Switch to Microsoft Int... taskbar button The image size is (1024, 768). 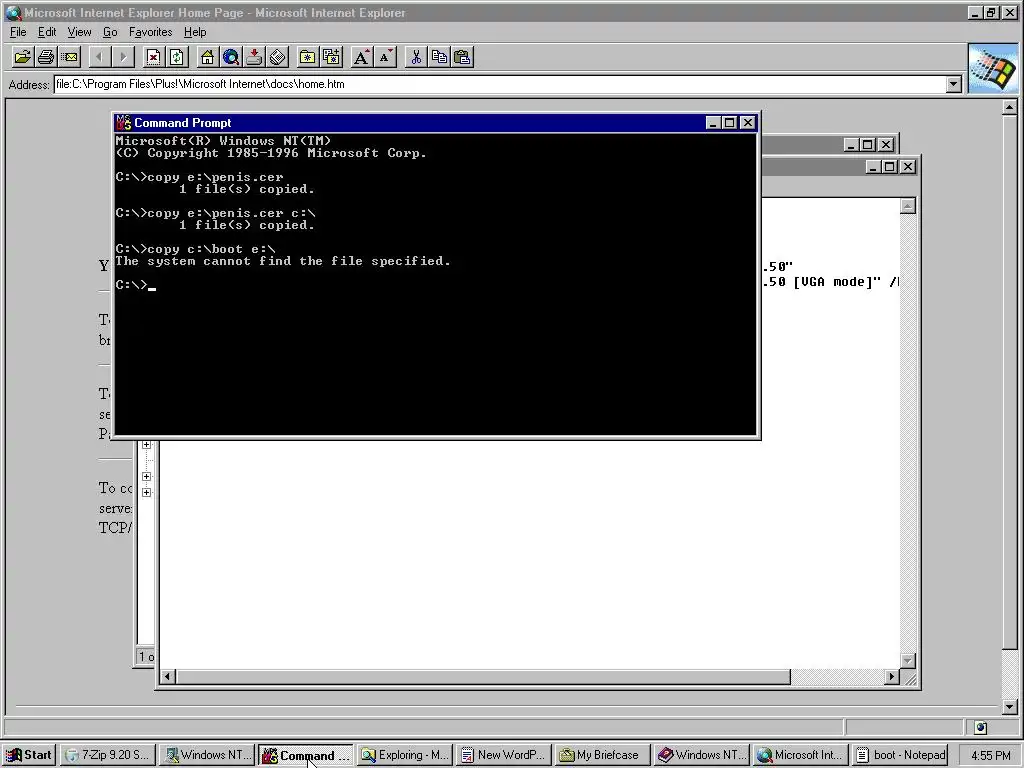coord(801,755)
